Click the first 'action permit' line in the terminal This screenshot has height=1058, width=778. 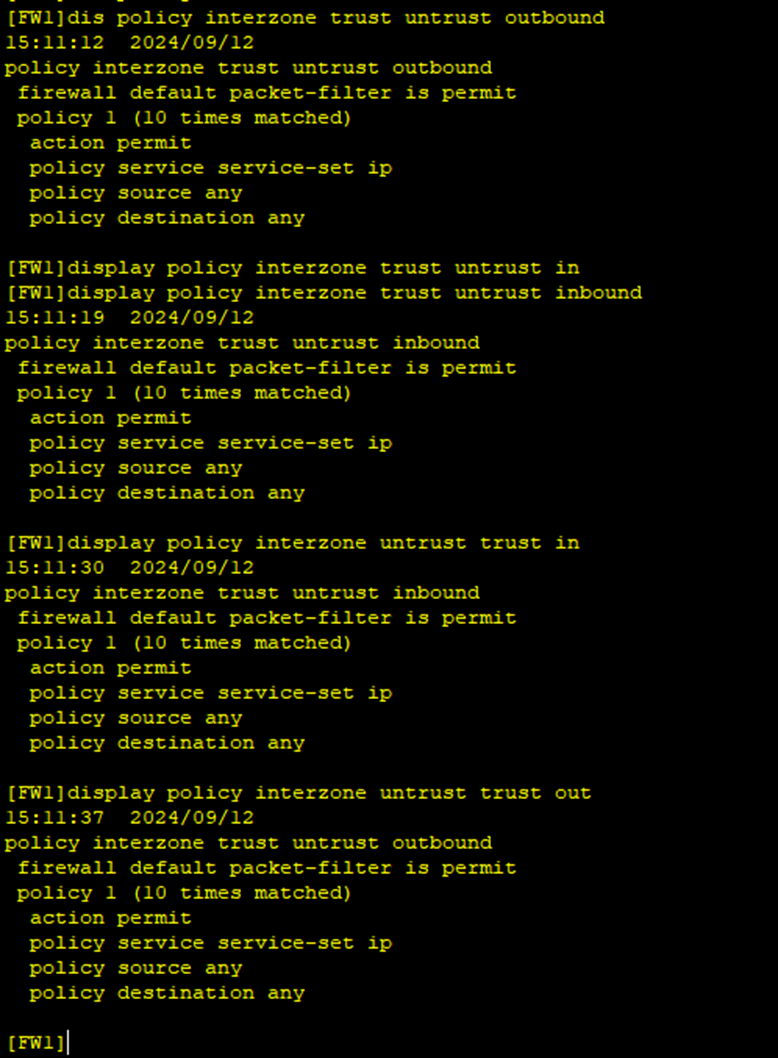(x=110, y=143)
